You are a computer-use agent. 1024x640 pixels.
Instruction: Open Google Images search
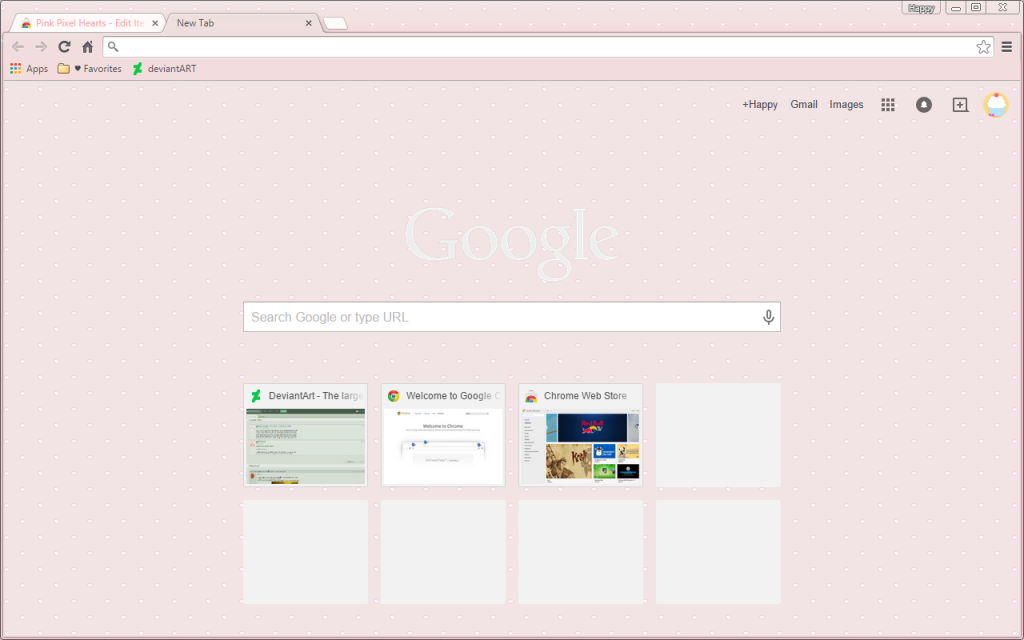pos(846,104)
